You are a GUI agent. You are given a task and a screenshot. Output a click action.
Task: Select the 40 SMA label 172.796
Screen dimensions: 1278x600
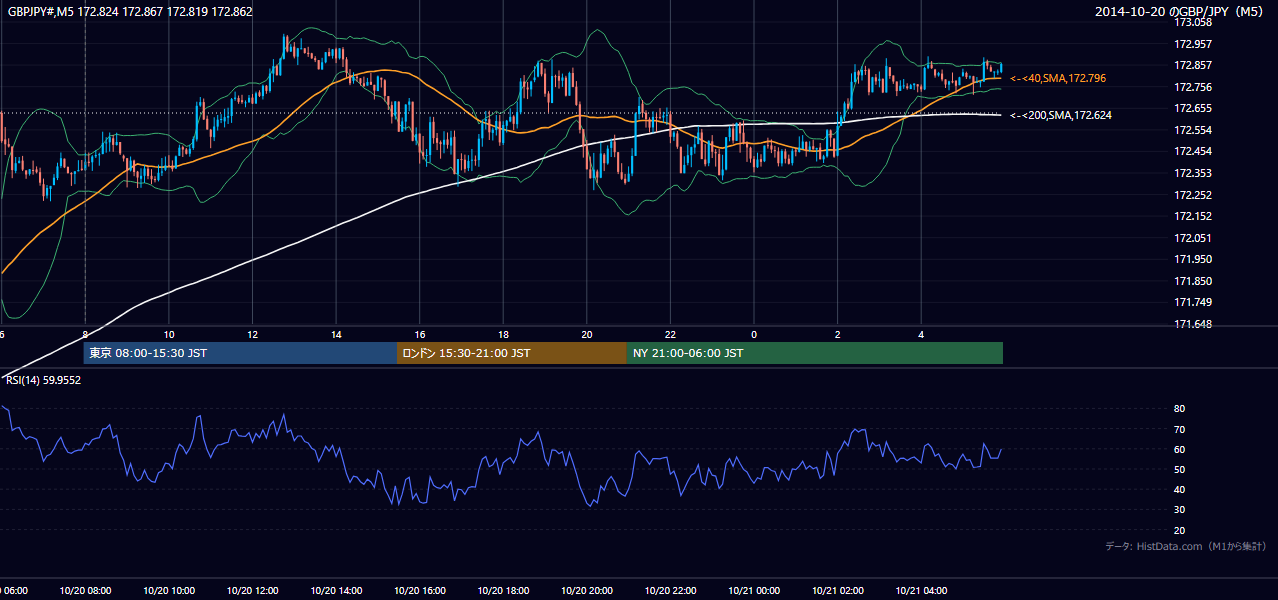[1058, 78]
